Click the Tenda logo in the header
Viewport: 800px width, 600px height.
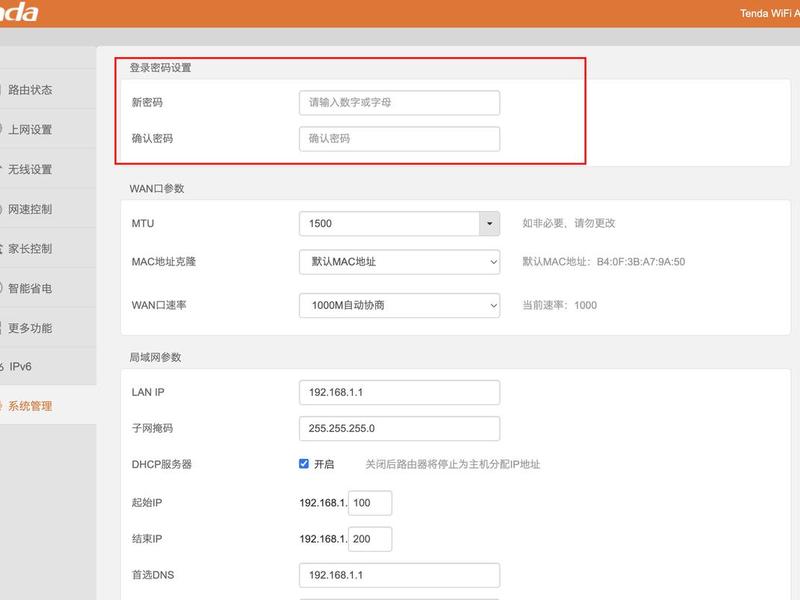[x=19, y=12]
